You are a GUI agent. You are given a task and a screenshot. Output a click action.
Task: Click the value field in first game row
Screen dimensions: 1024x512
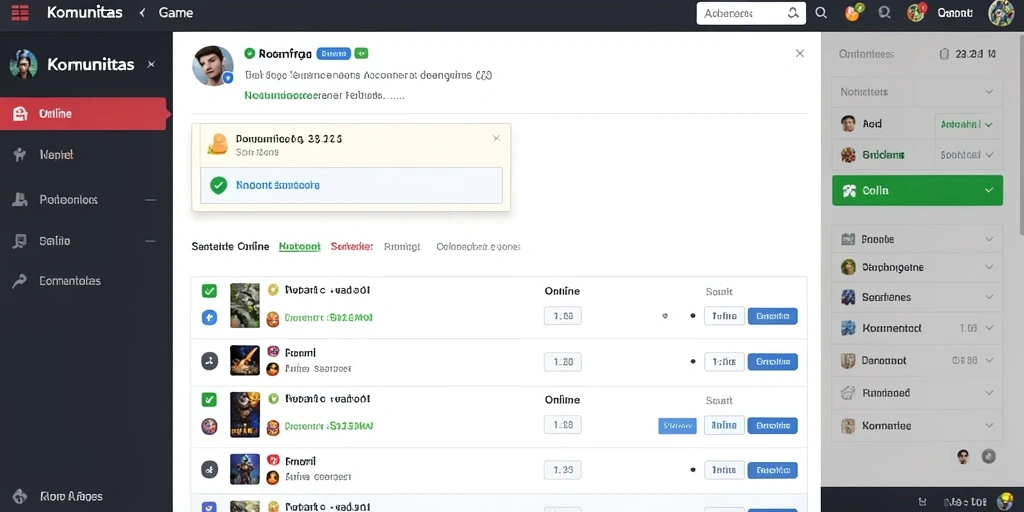click(562, 316)
